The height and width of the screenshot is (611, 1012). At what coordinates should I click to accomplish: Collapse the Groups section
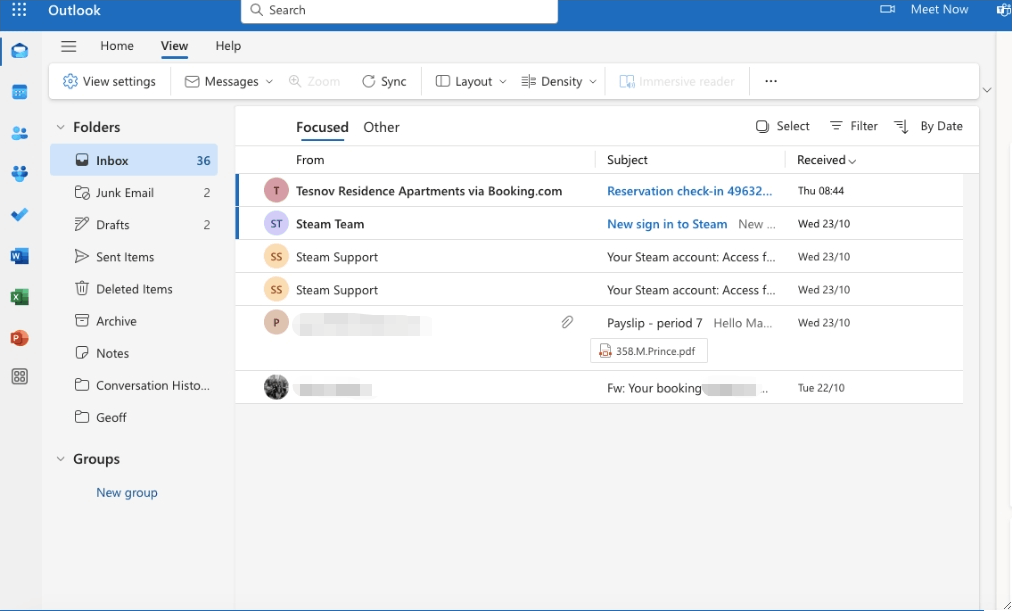(x=61, y=459)
